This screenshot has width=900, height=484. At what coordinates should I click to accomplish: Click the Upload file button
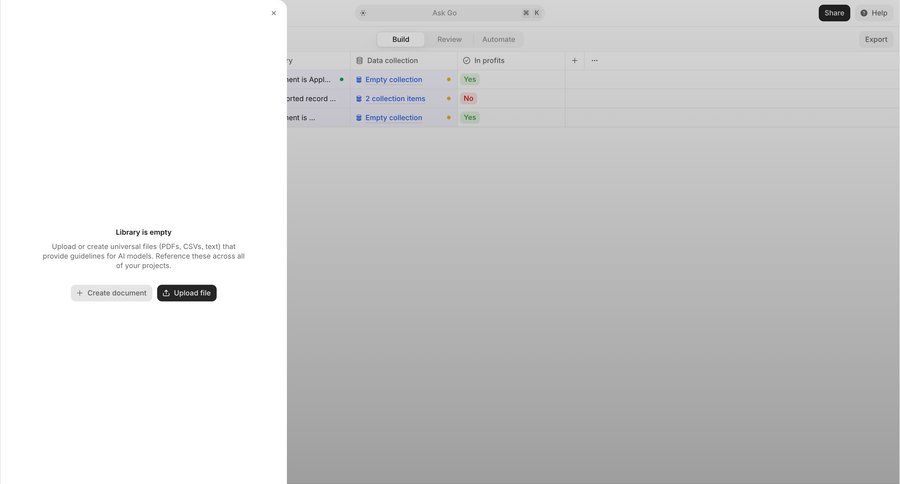[x=187, y=293]
